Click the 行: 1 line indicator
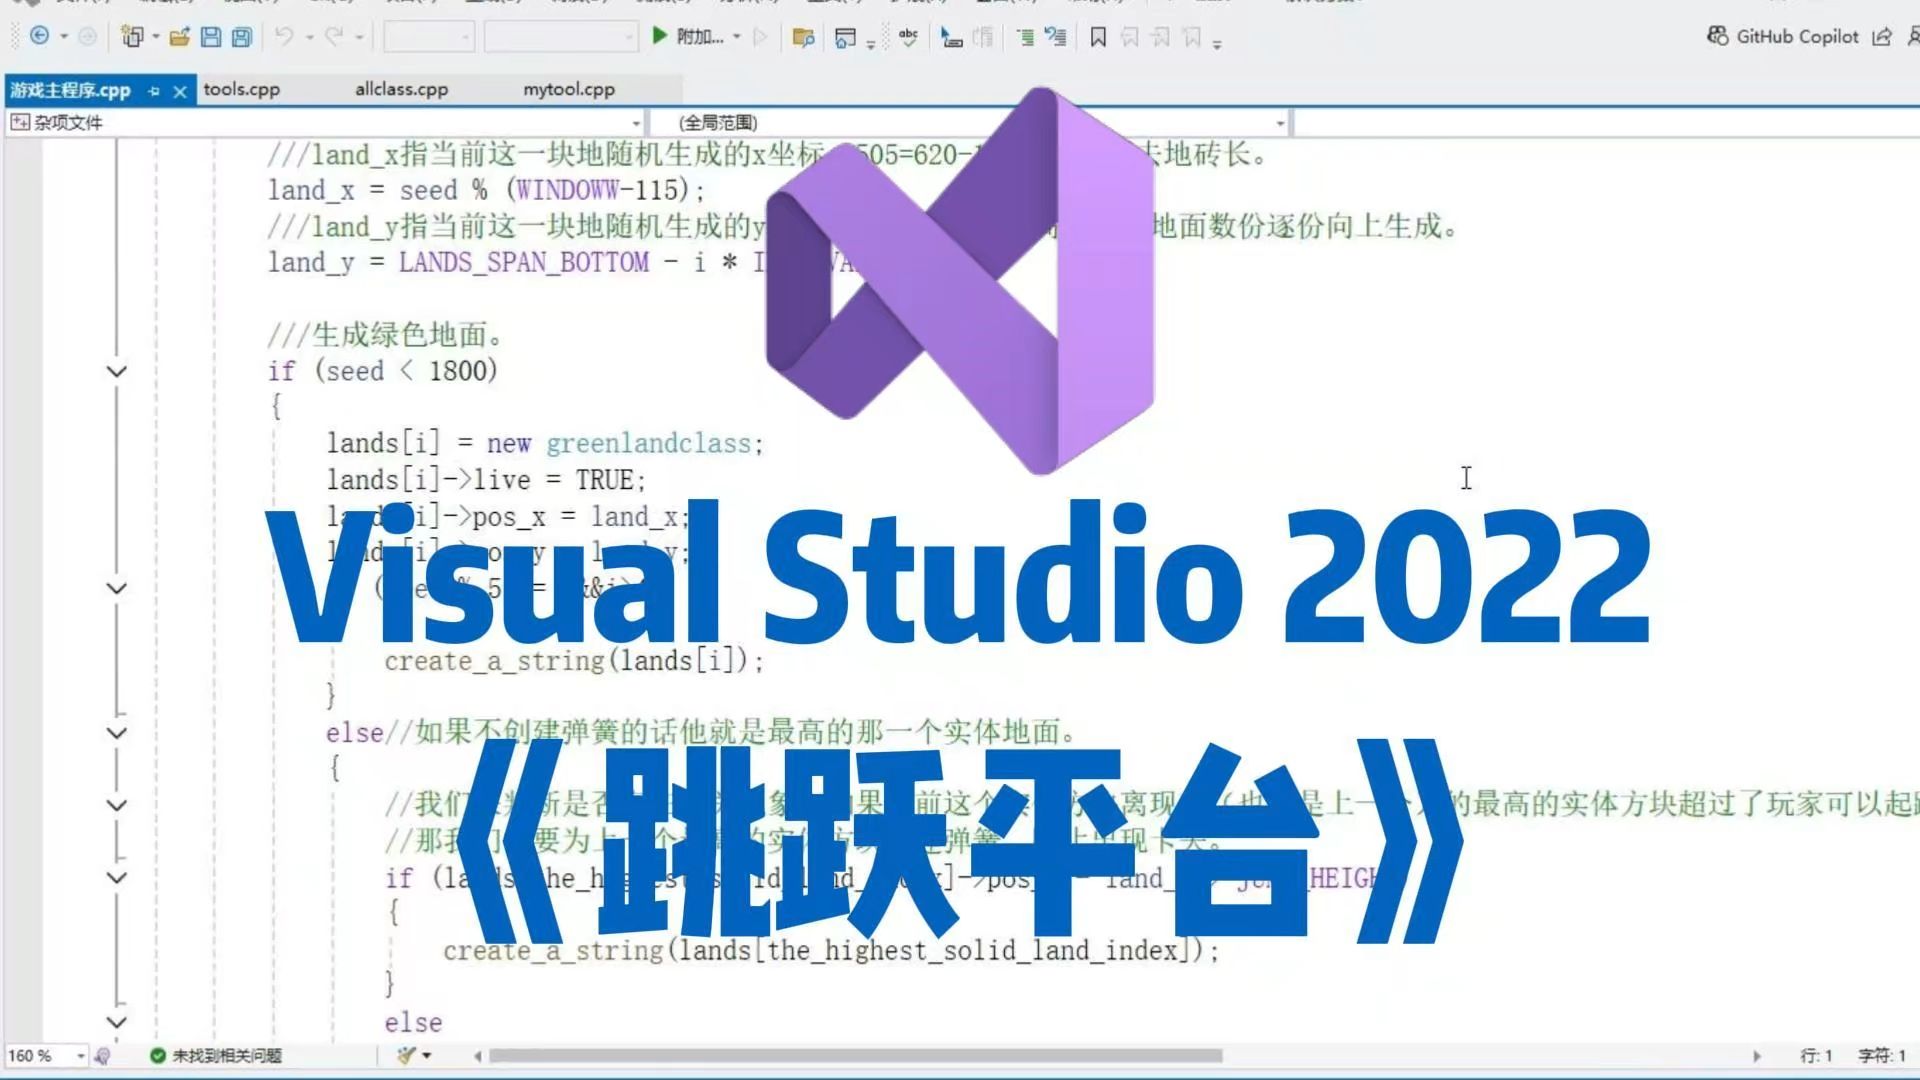This screenshot has height=1080, width=1920. pos(1816,1055)
